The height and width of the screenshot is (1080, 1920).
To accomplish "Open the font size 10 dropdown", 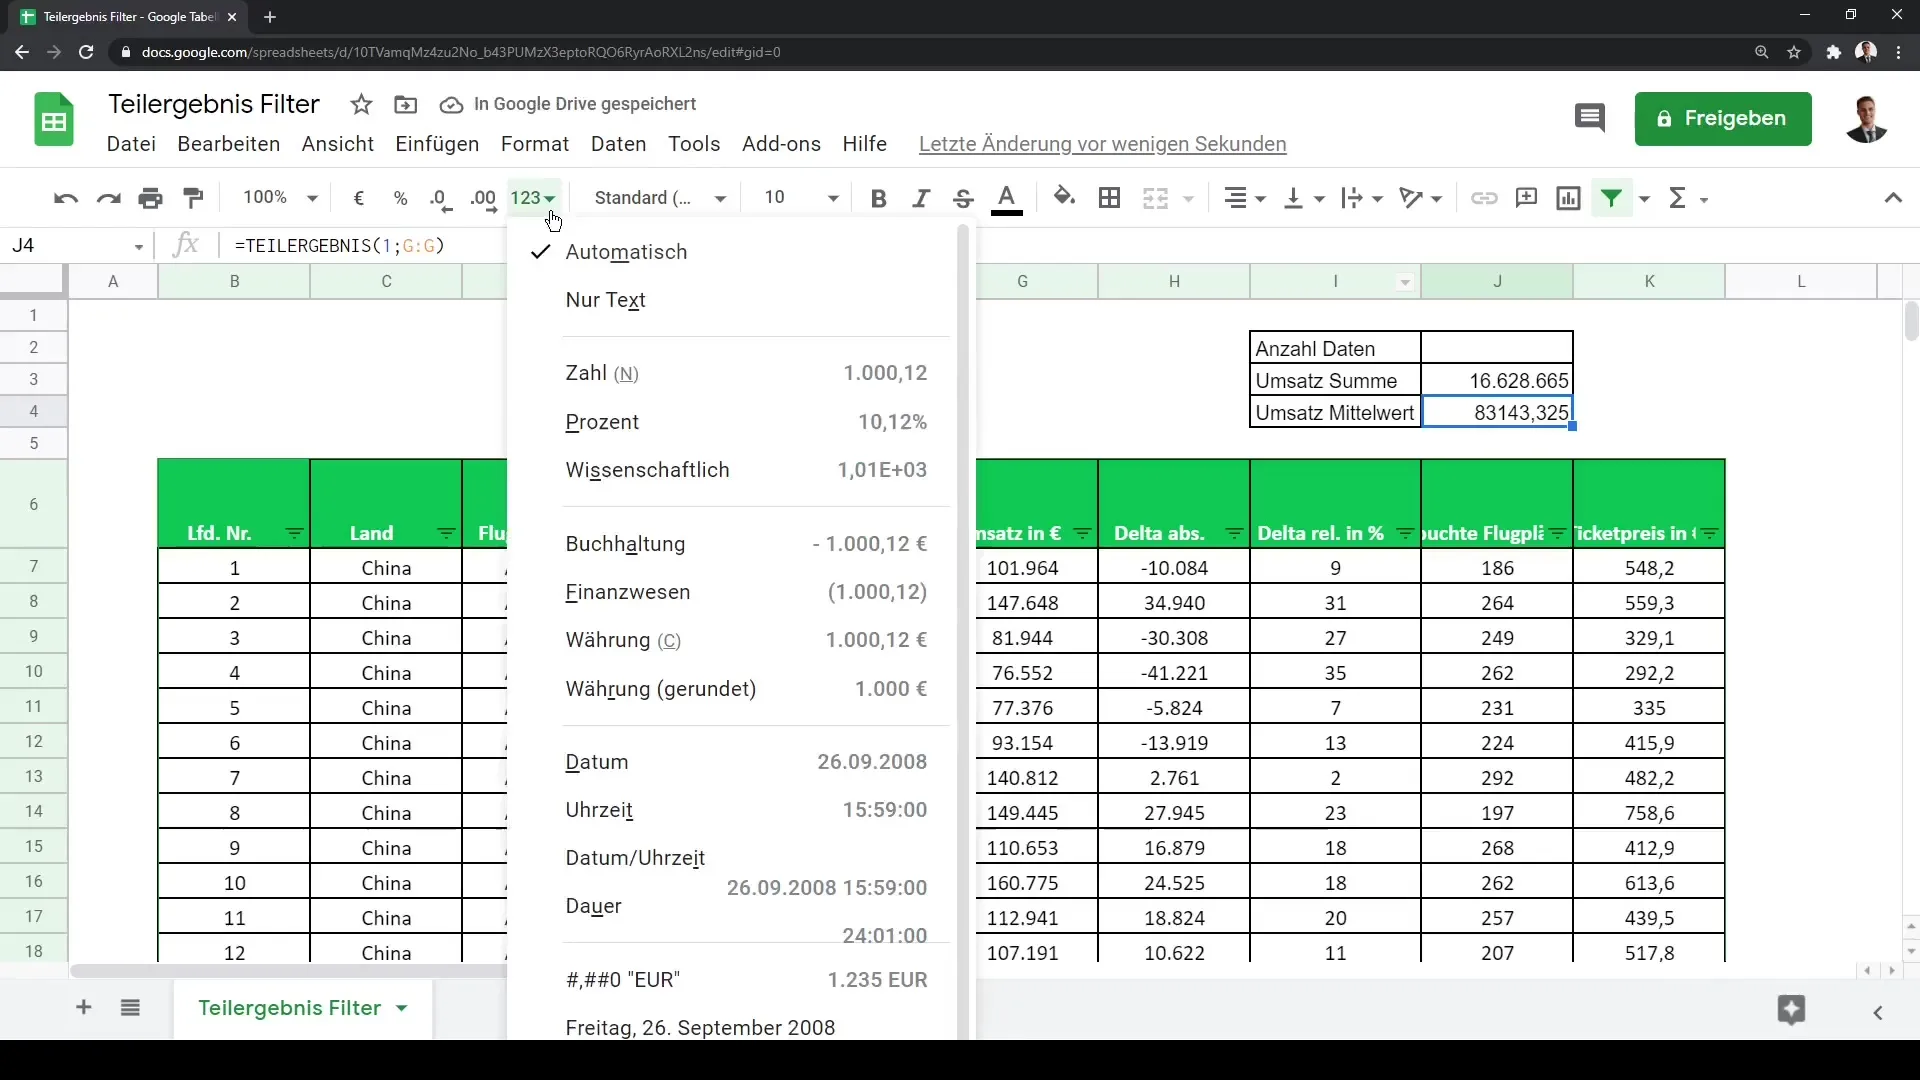I will tap(800, 198).
